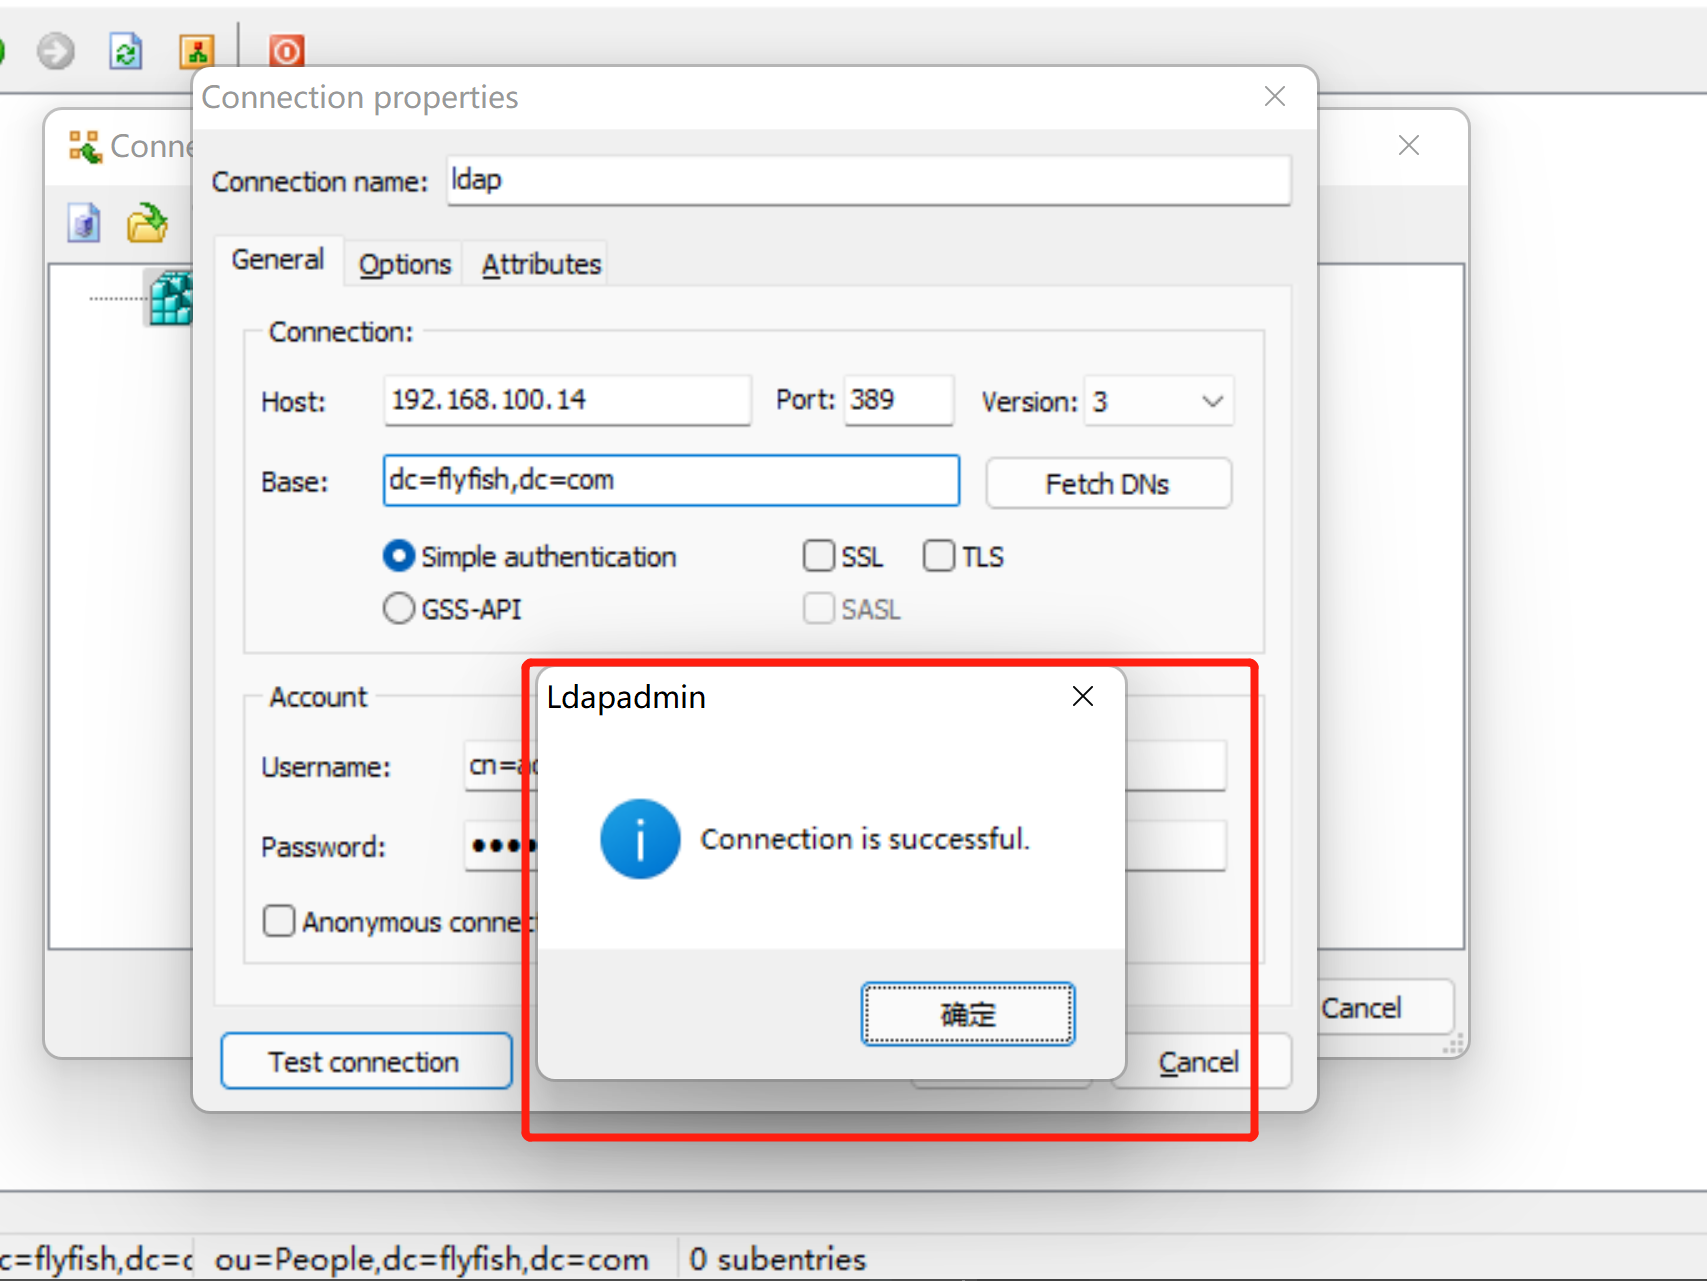Close the Ldapadmin message dialog
The height and width of the screenshot is (1281, 1707).
(1083, 696)
